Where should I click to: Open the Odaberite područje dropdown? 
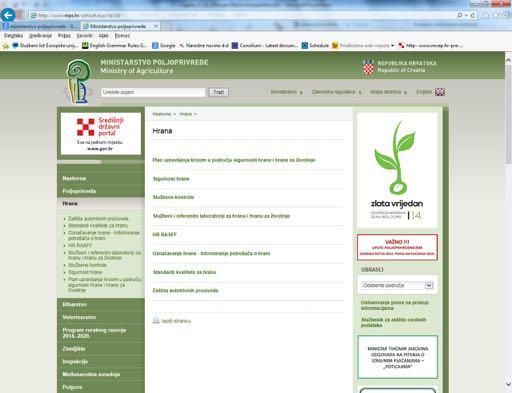tap(397, 285)
